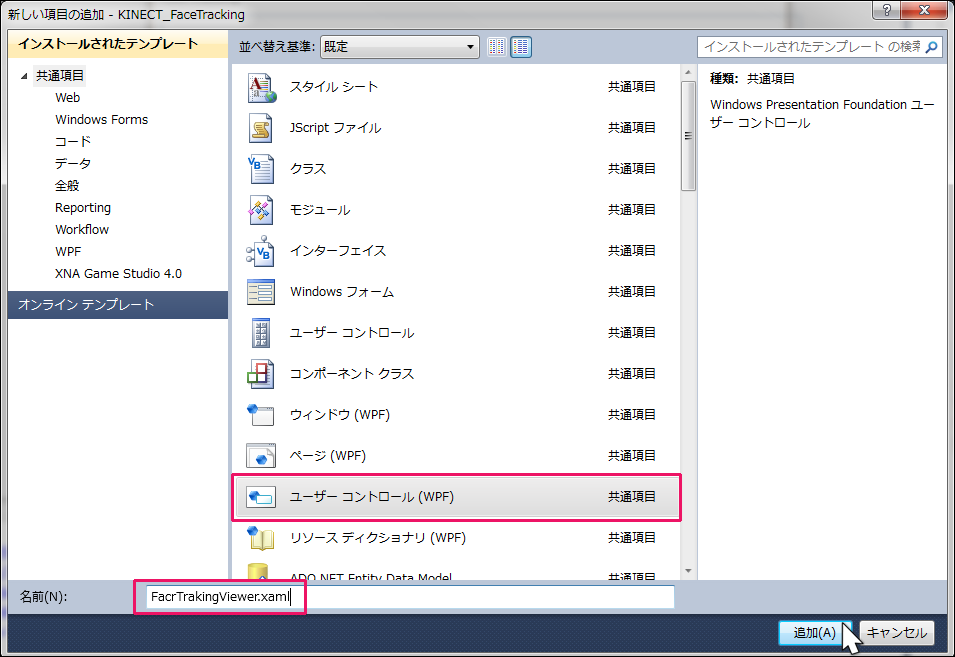Select 共通項目 in the template tree
The image size is (955, 657).
(60, 76)
